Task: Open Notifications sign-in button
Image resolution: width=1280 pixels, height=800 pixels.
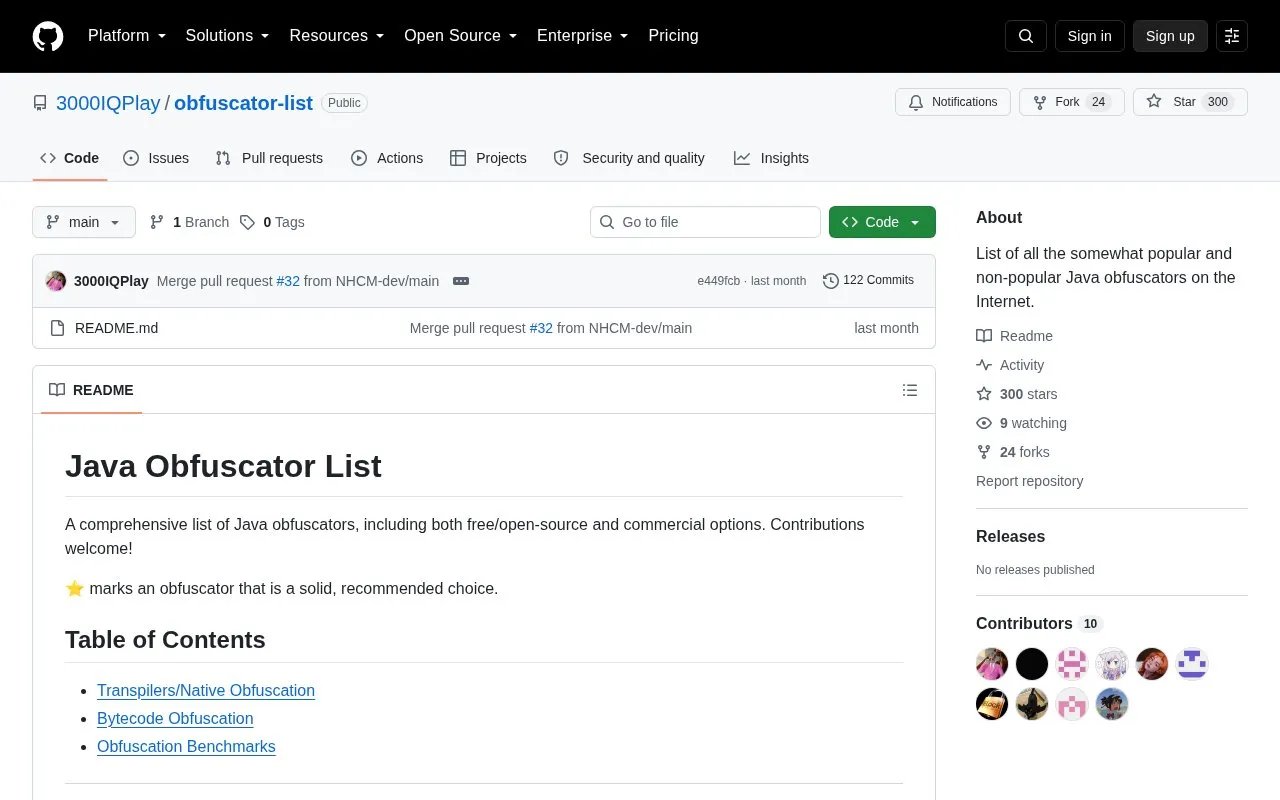Action: 953,102
